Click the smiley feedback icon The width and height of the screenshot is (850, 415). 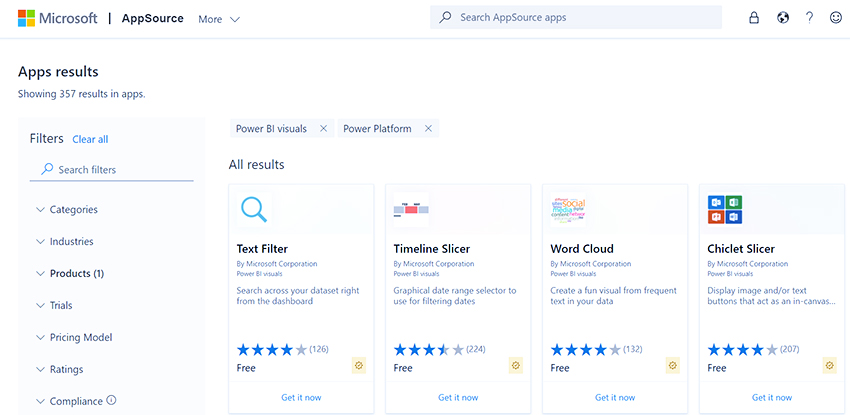tap(835, 18)
